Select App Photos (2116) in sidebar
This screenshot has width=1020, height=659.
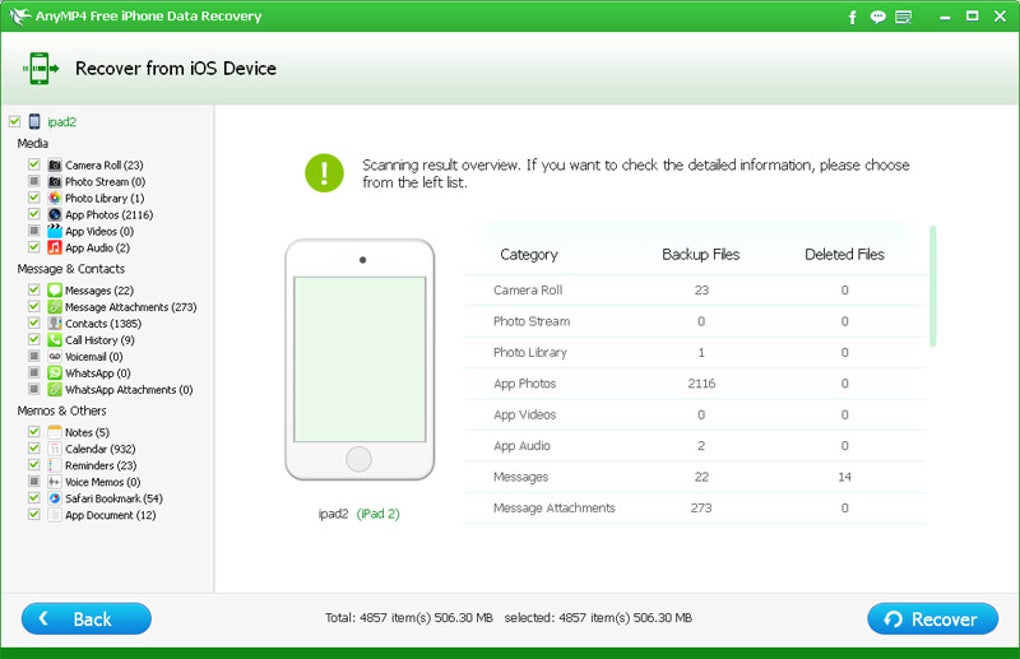click(x=109, y=215)
